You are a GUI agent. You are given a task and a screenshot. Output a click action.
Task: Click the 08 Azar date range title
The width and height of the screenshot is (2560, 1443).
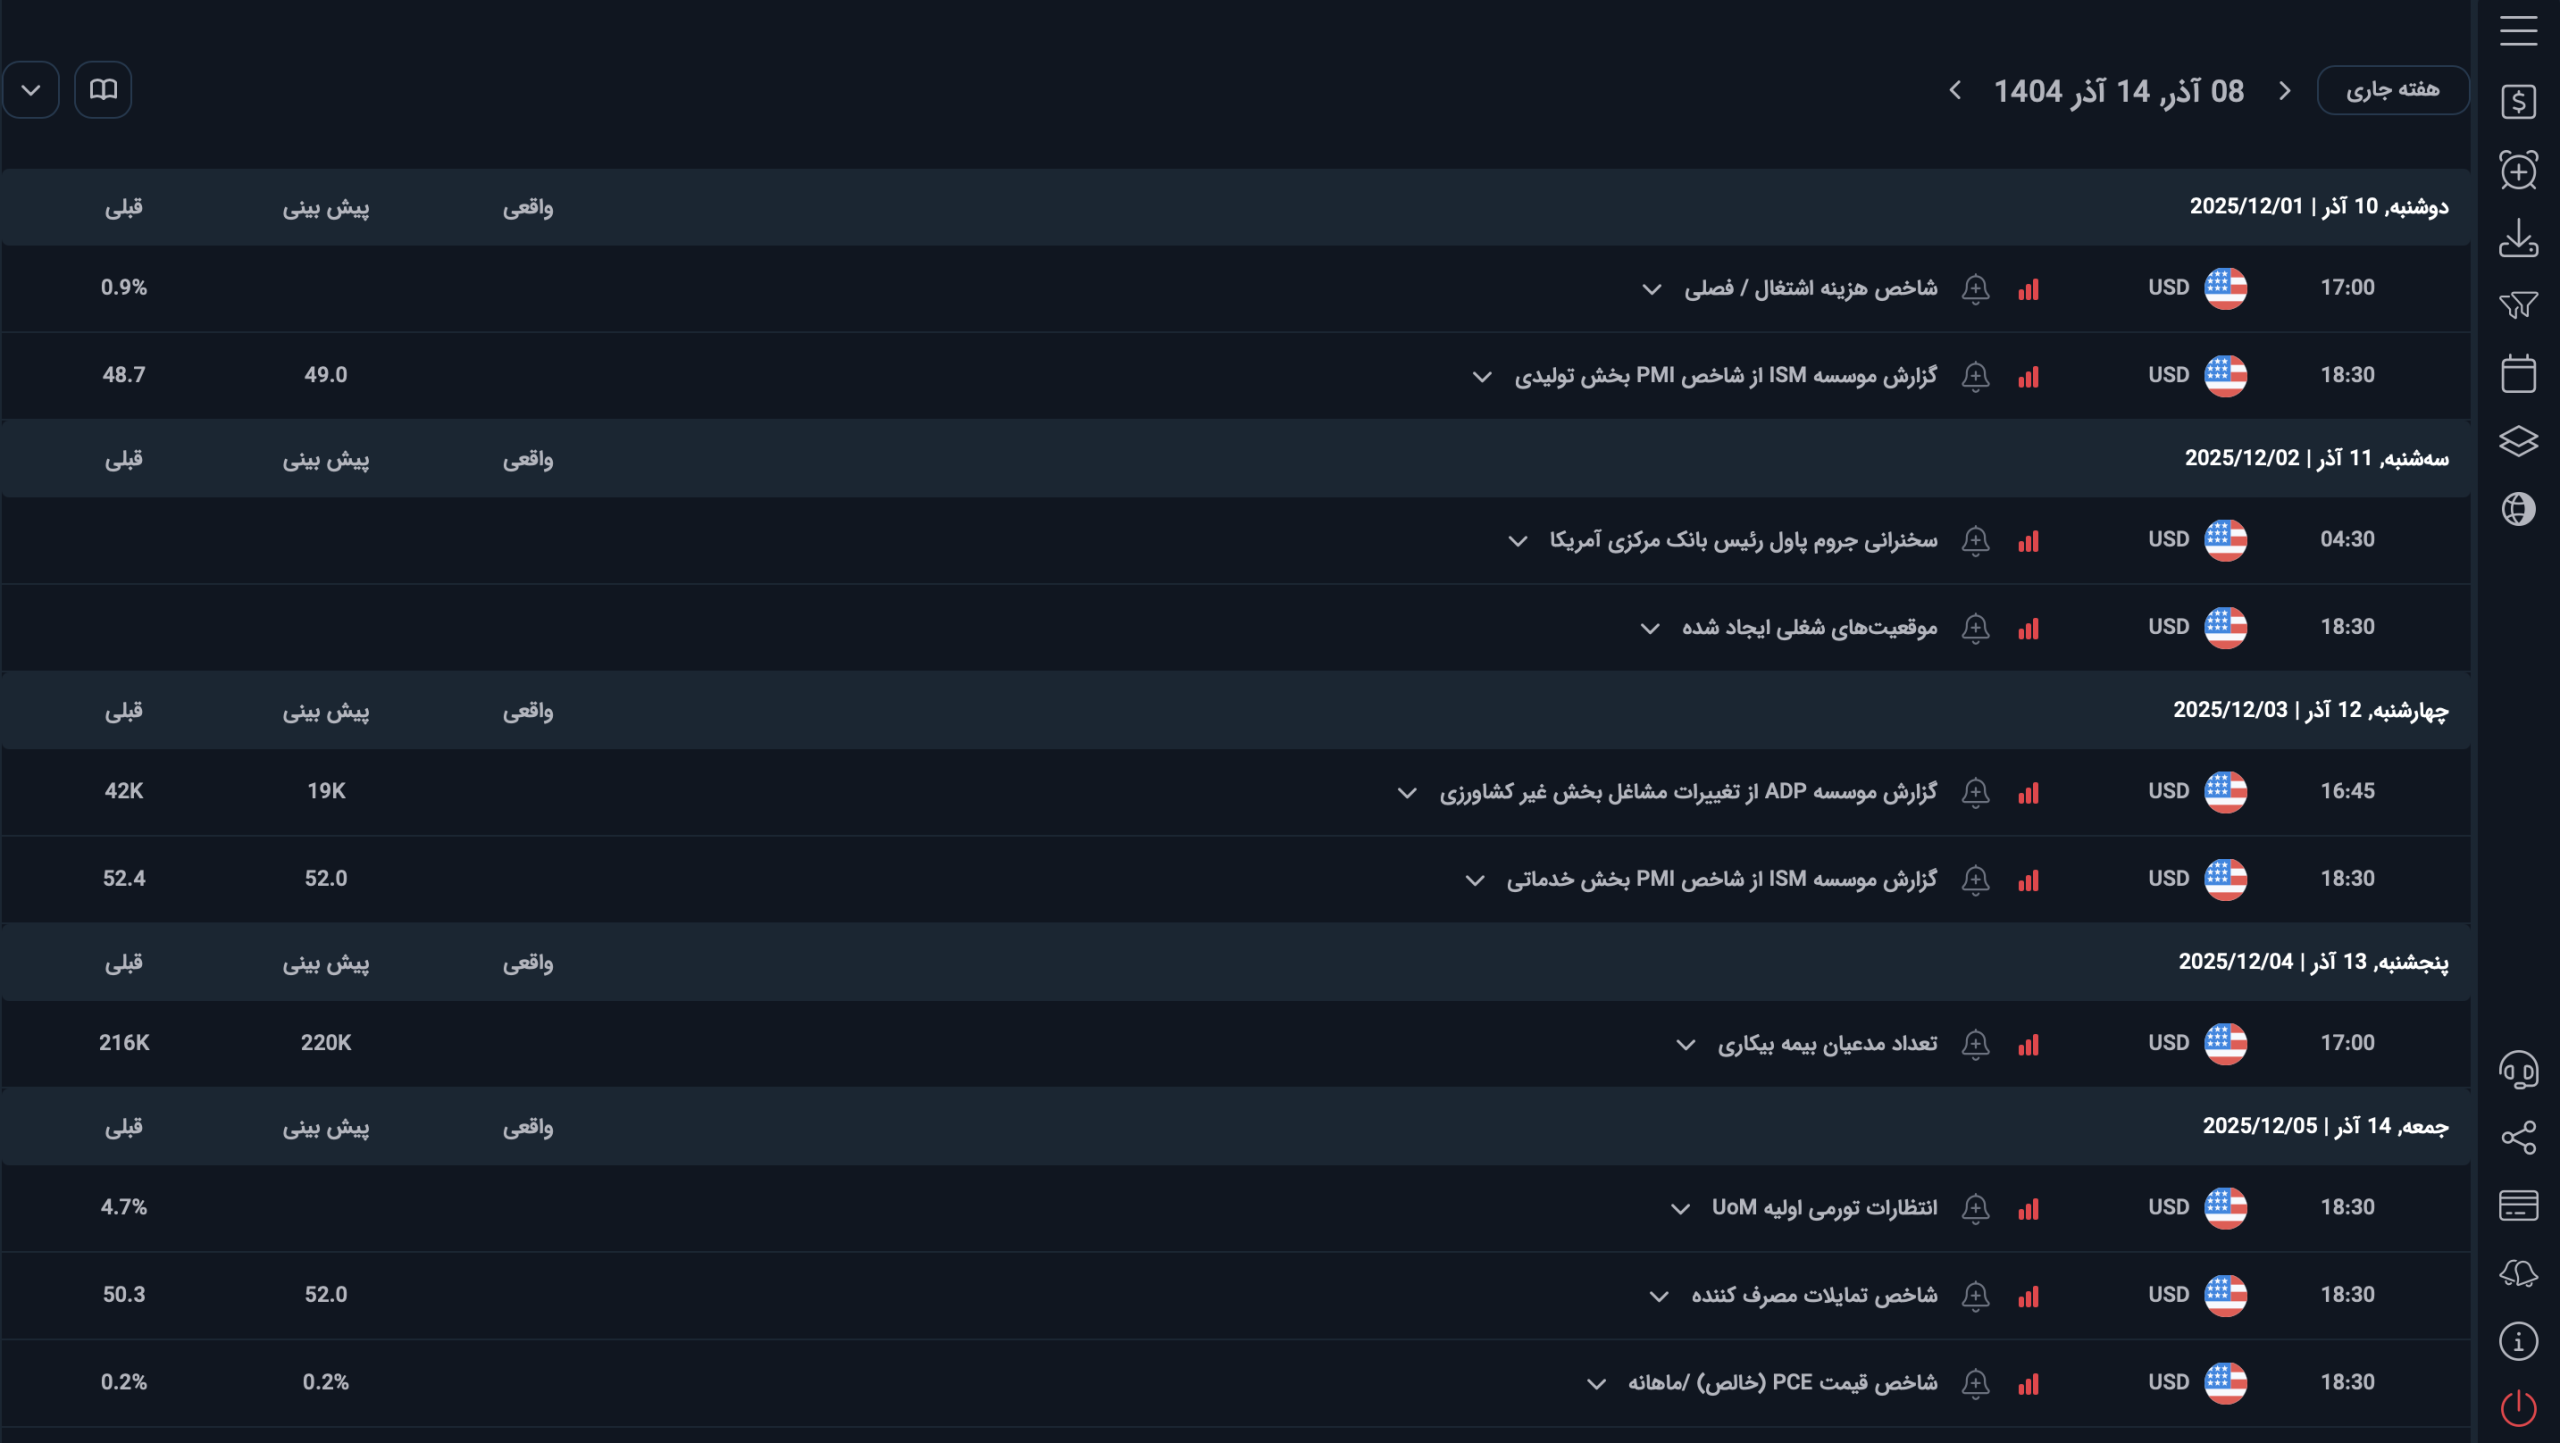tap(2119, 91)
